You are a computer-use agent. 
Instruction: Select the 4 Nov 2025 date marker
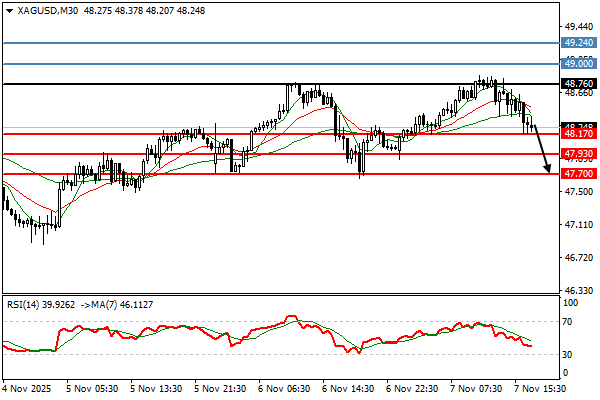(x=29, y=387)
